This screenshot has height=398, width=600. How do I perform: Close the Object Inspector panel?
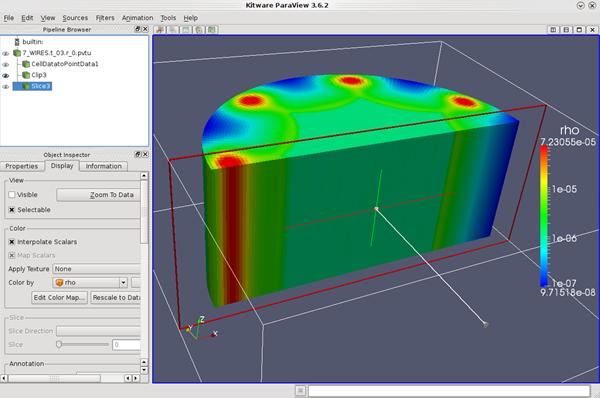tap(145, 154)
